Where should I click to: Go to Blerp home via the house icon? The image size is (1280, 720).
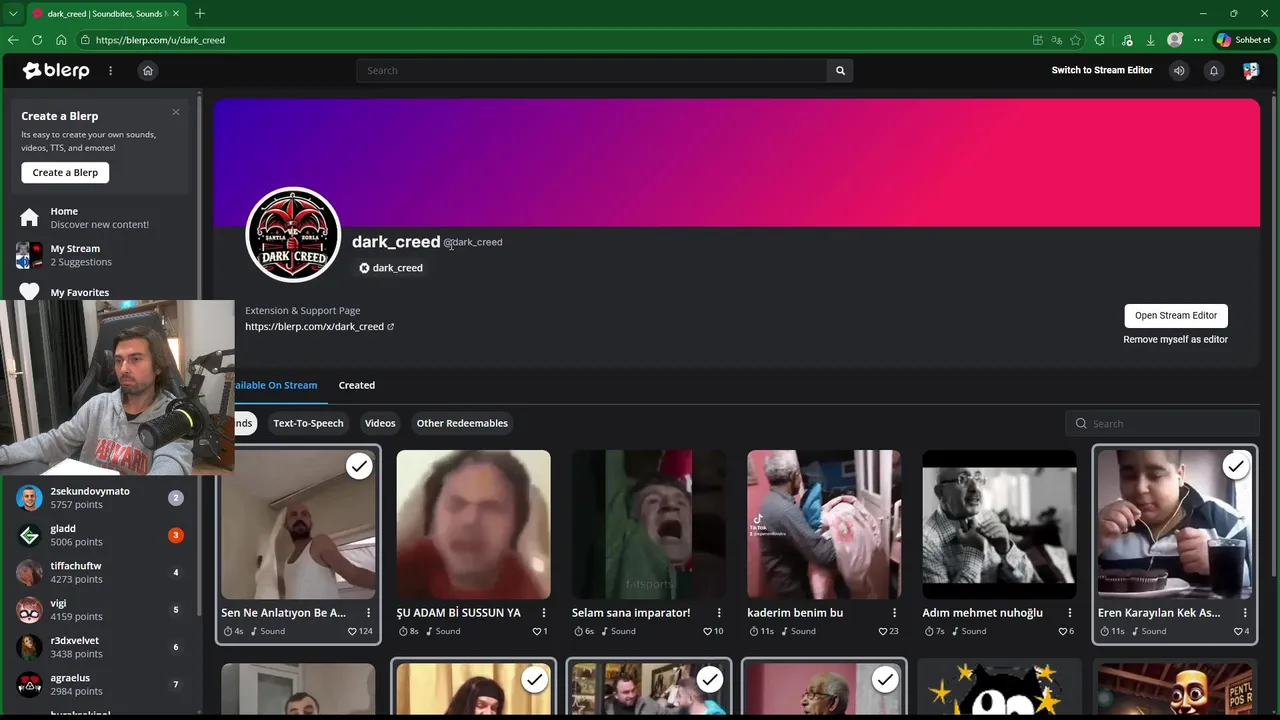[x=148, y=71]
